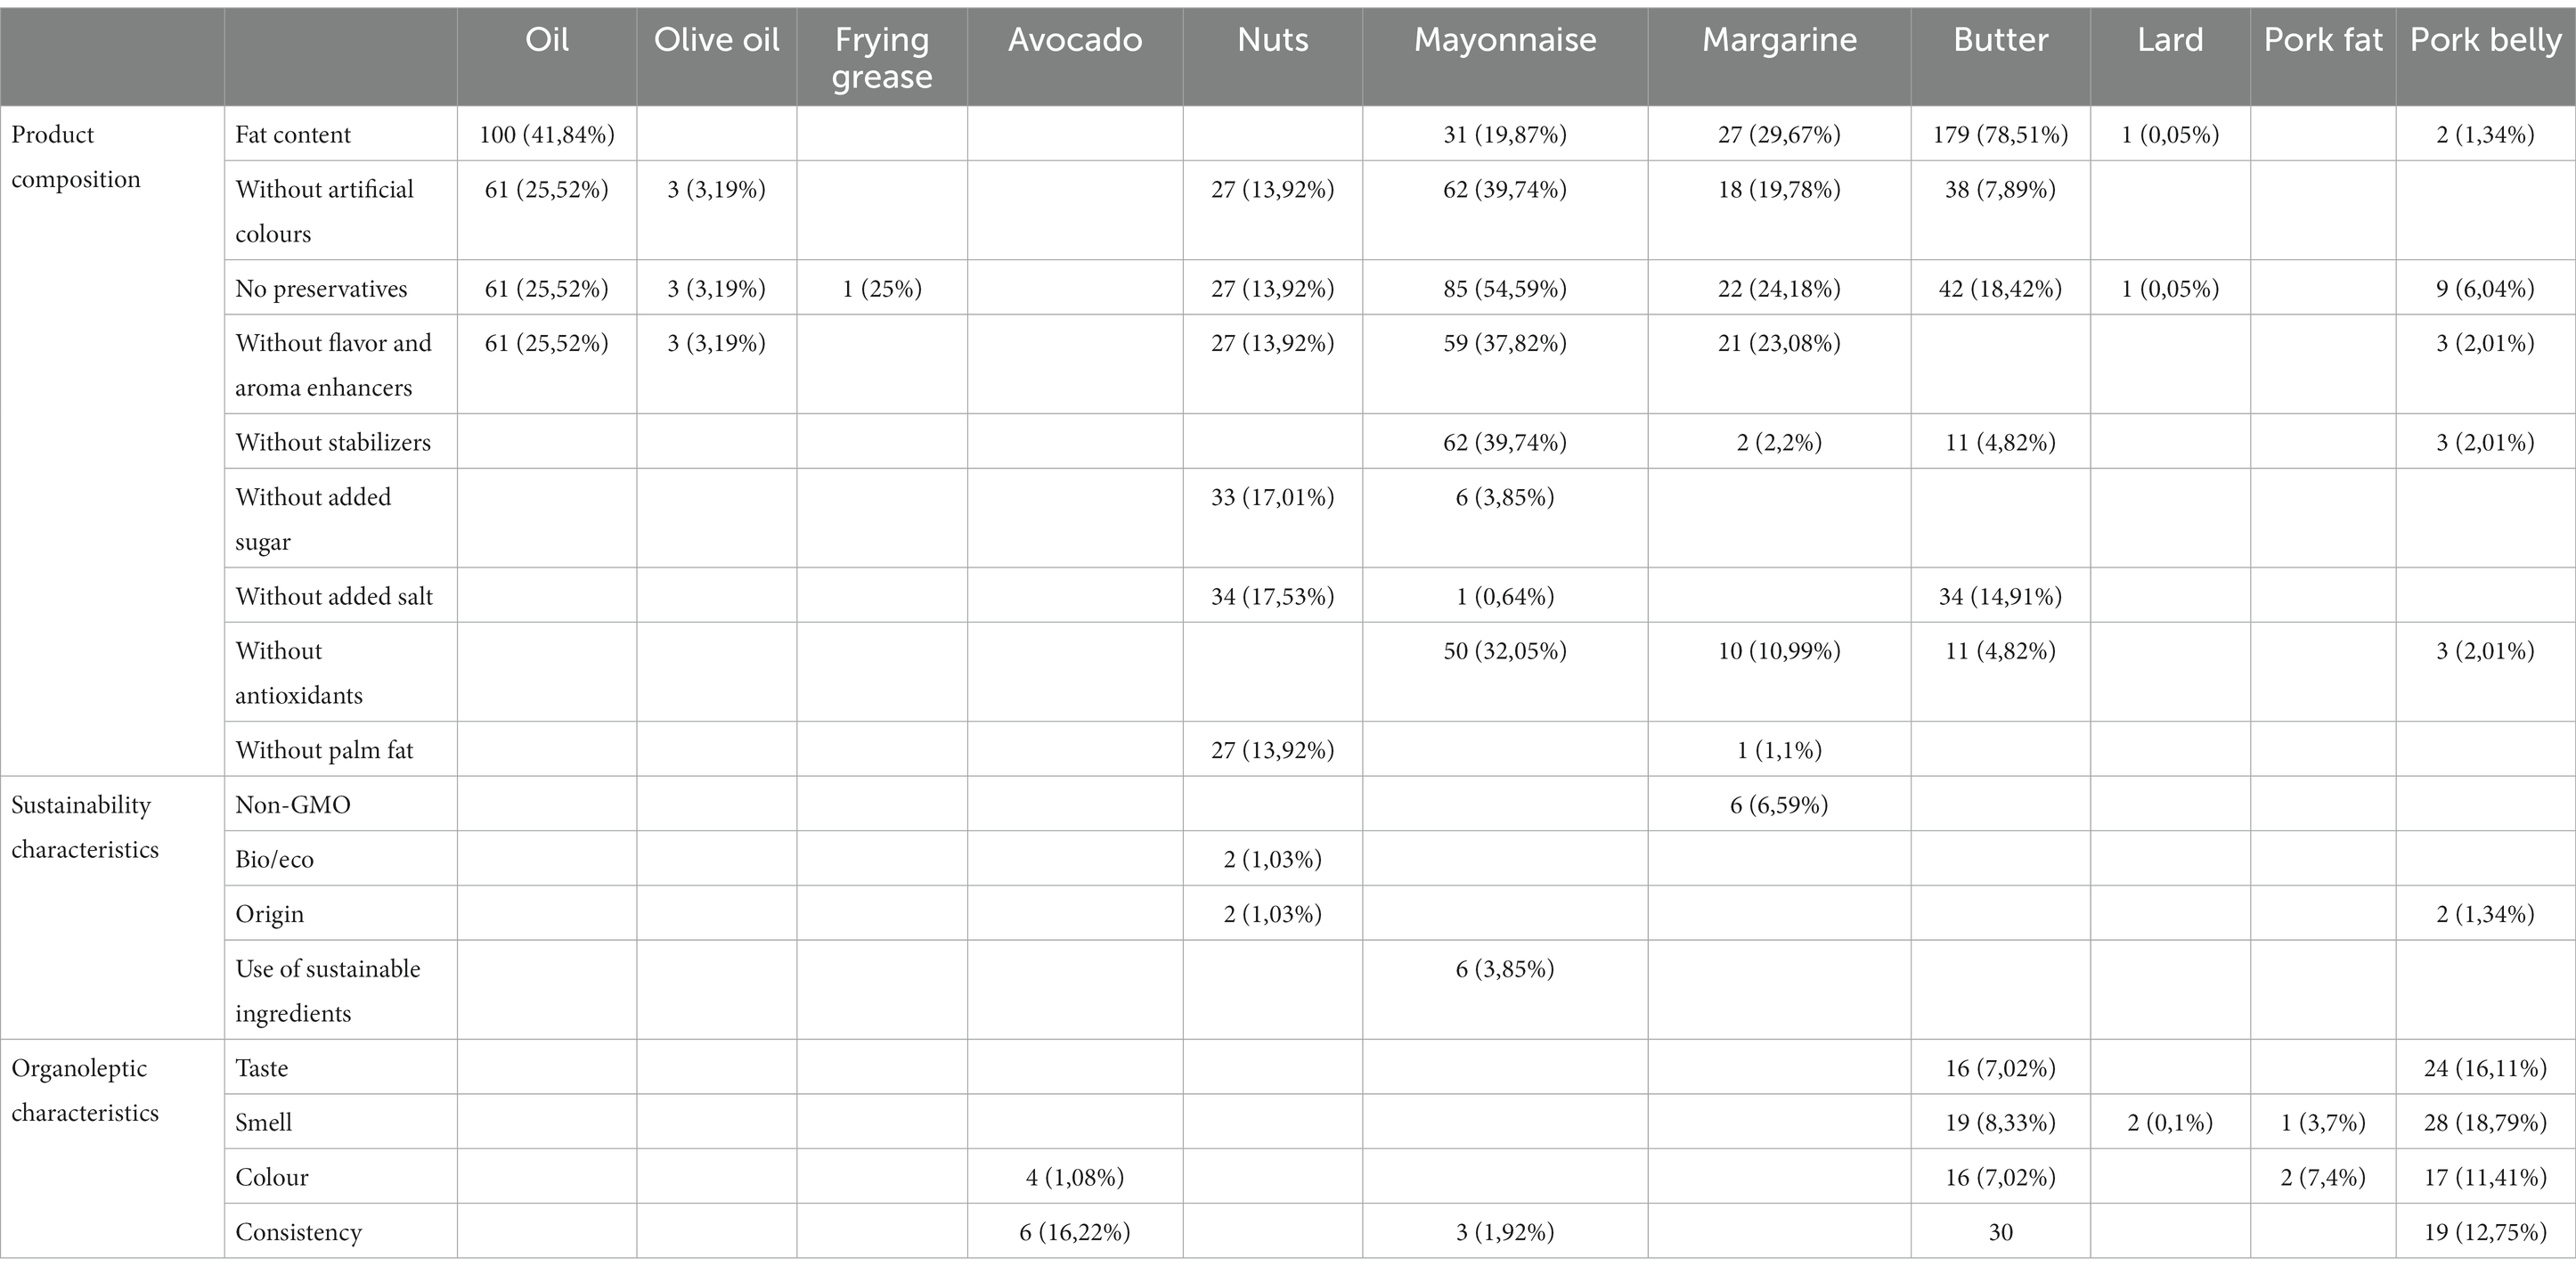2576x1274 pixels.
Task: Click Oil fat content cell "100 (41,84%)"
Action: [547, 135]
